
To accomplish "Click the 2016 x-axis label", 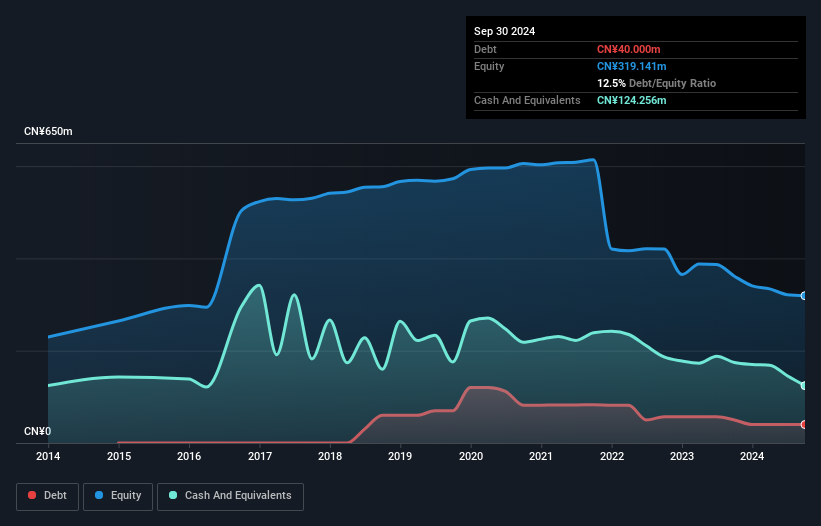I will 189,456.
